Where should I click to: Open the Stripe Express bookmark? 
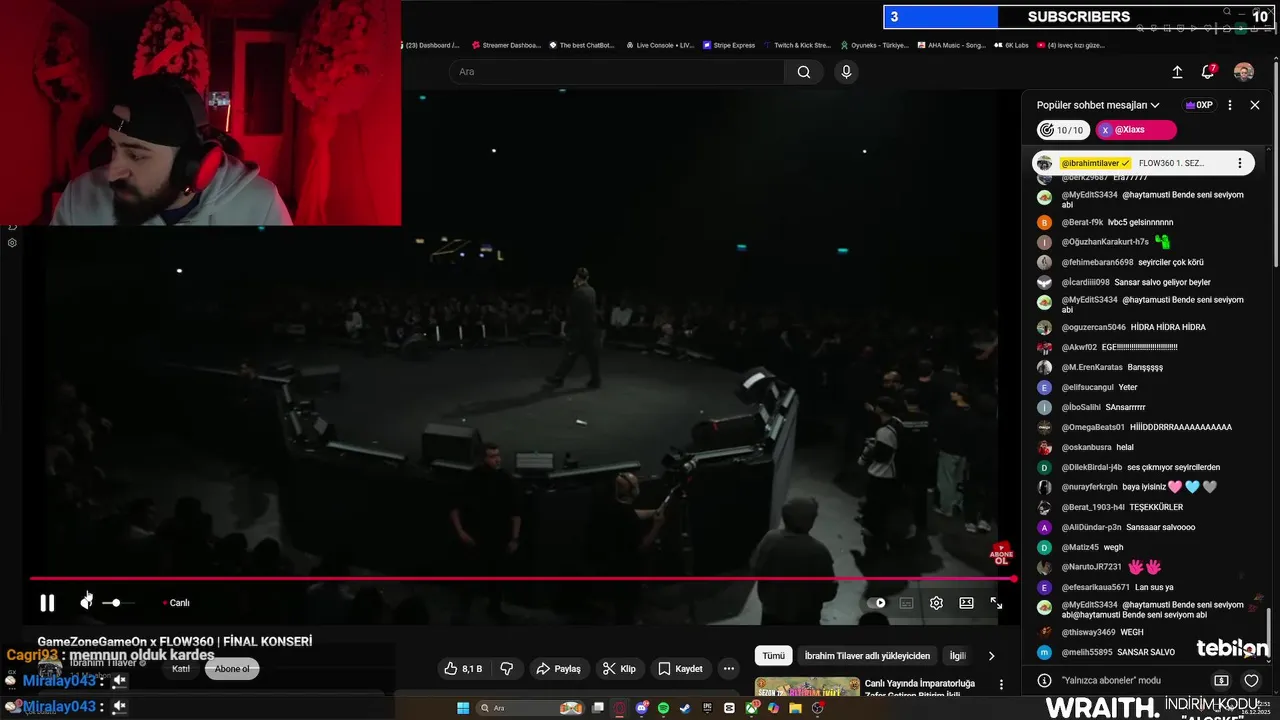[x=729, y=45]
